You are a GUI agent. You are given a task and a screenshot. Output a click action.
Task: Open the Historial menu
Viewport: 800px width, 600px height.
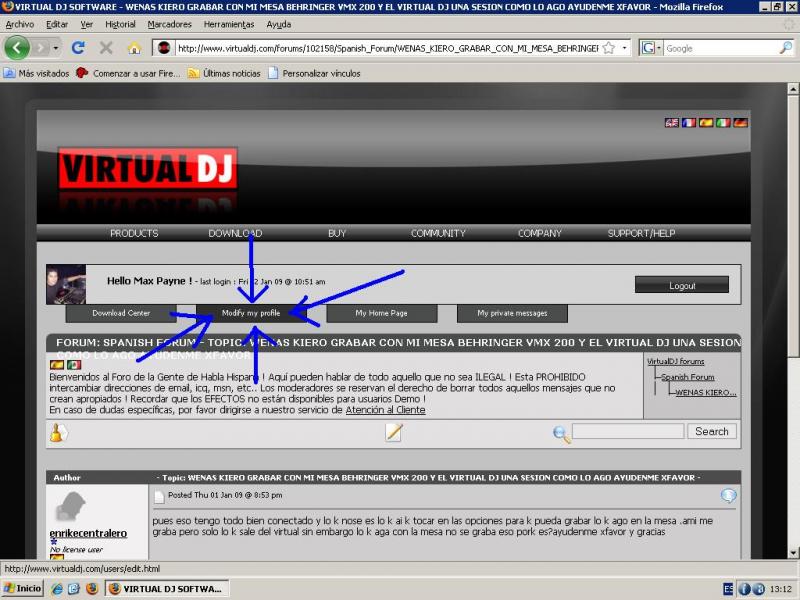(120, 24)
